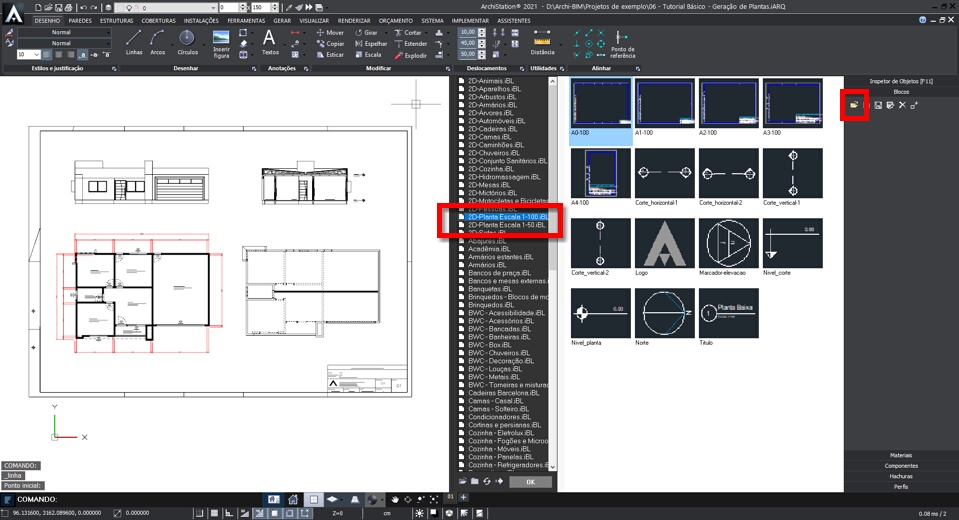The height and width of the screenshot is (520, 959).
Task: Toggle the perspective view mode button
Action: tap(355, 499)
